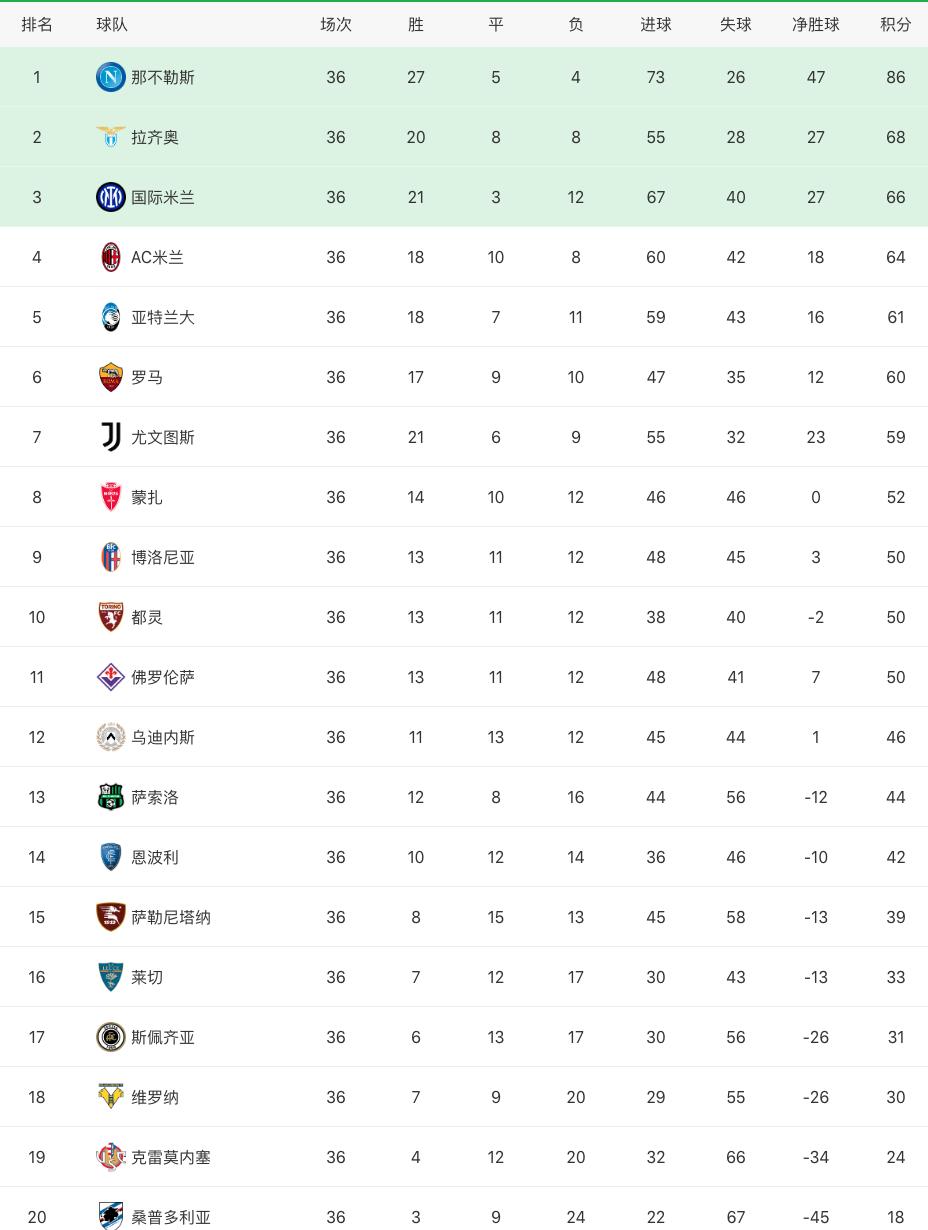The image size is (928, 1230).
Task: Click the 进球 column header
Action: pyautogui.click(x=655, y=24)
